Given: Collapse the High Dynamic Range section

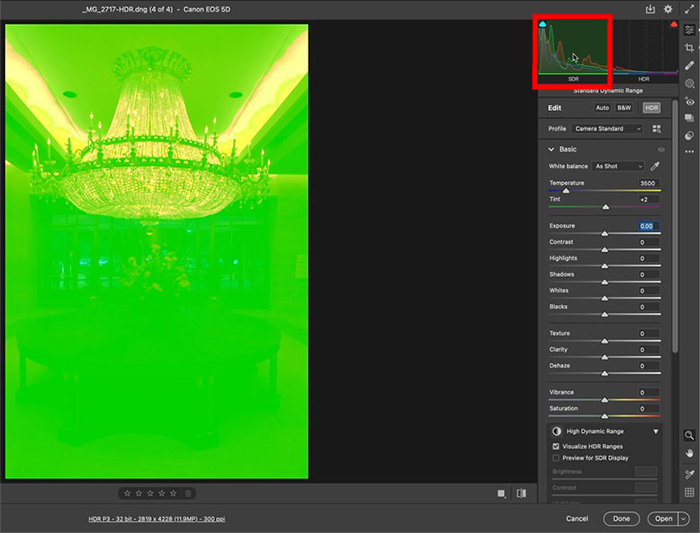Looking at the screenshot, I should tap(656, 432).
